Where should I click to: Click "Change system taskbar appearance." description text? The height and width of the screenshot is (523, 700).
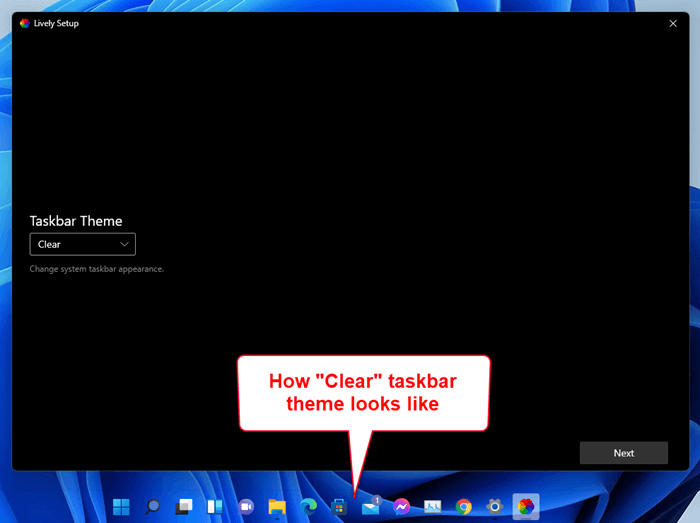coord(96,269)
